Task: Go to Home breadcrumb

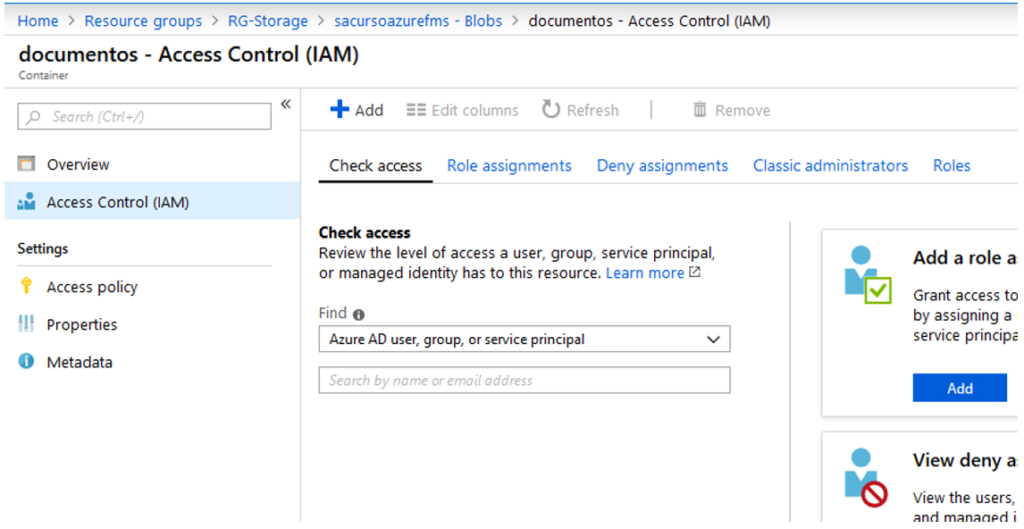Action: click(x=37, y=21)
